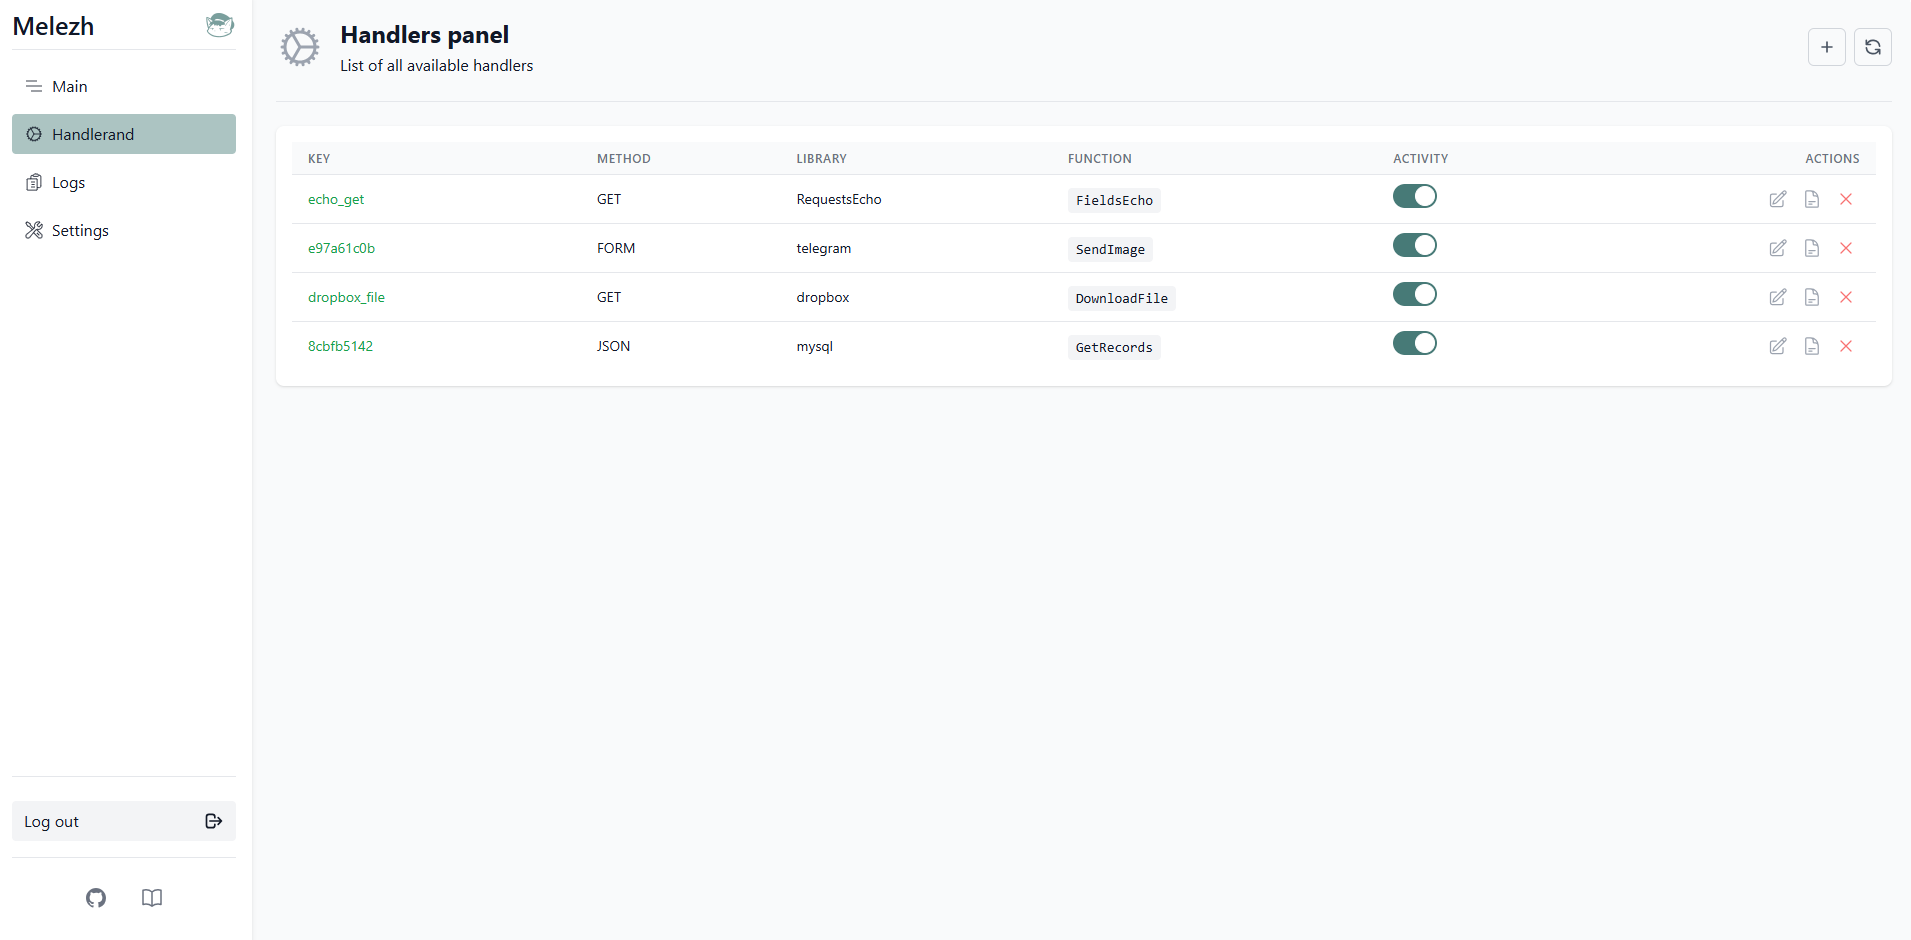
Task: Open document icon for dropbox_file row
Action: pos(1811,297)
